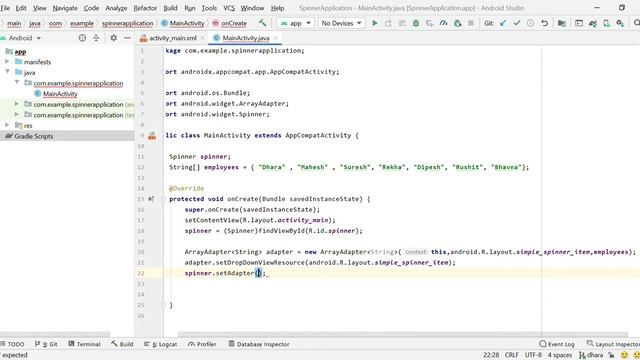Show Git history clock icon

[x=530, y=23]
